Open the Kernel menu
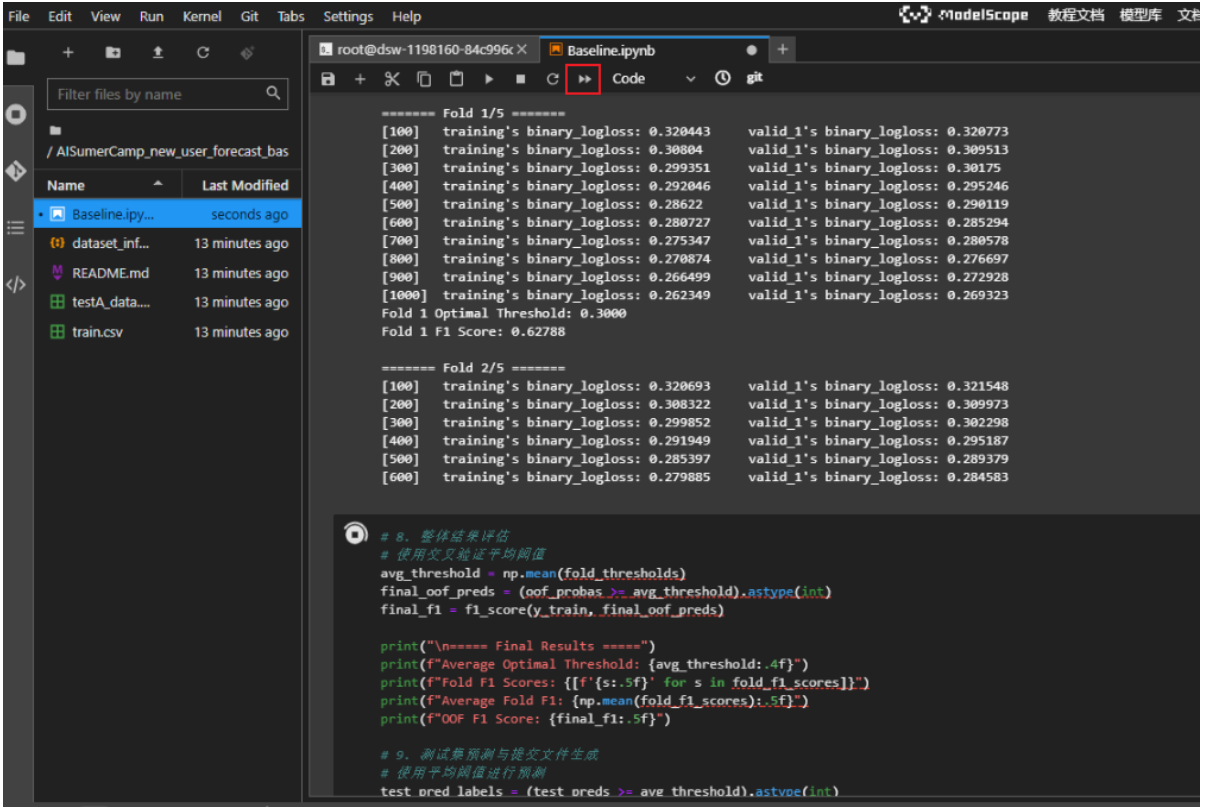The height and width of the screenshot is (807, 1206). pos(202,16)
